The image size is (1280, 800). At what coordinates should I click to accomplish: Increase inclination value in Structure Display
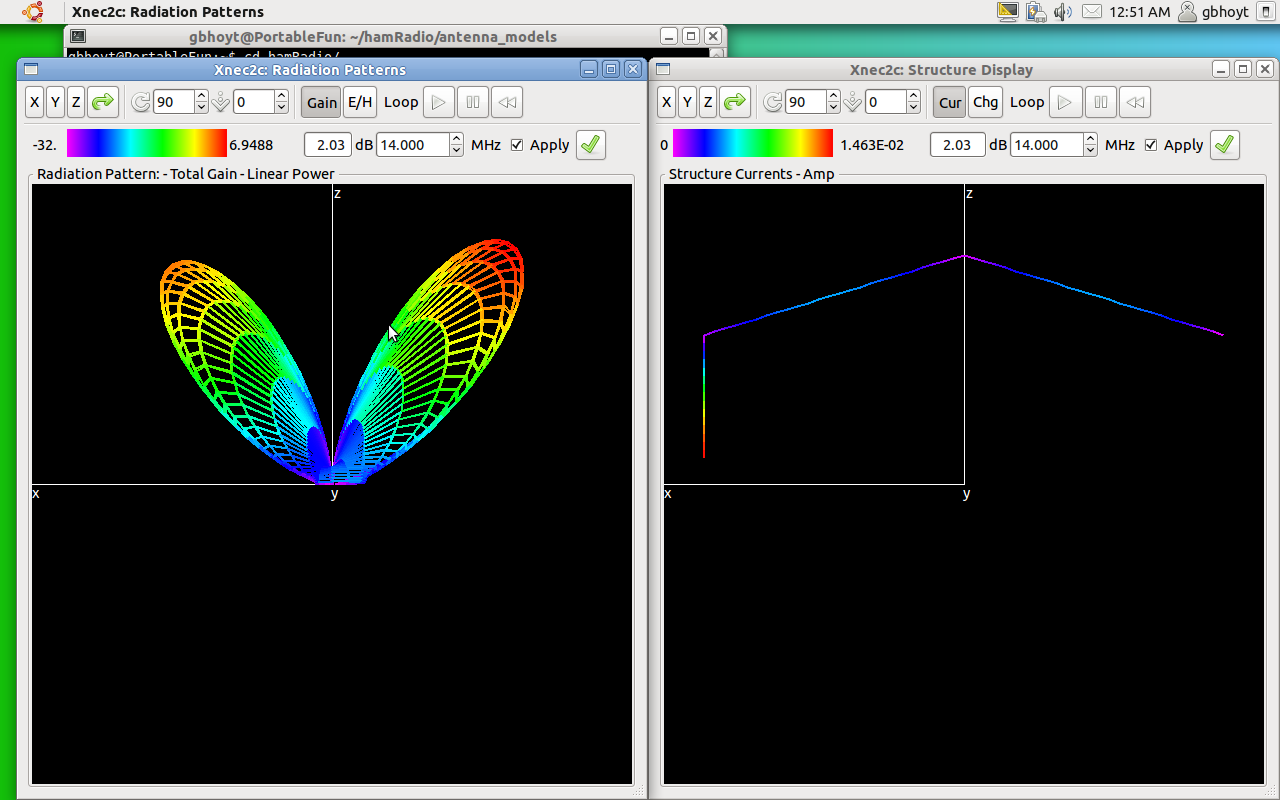[913, 96]
